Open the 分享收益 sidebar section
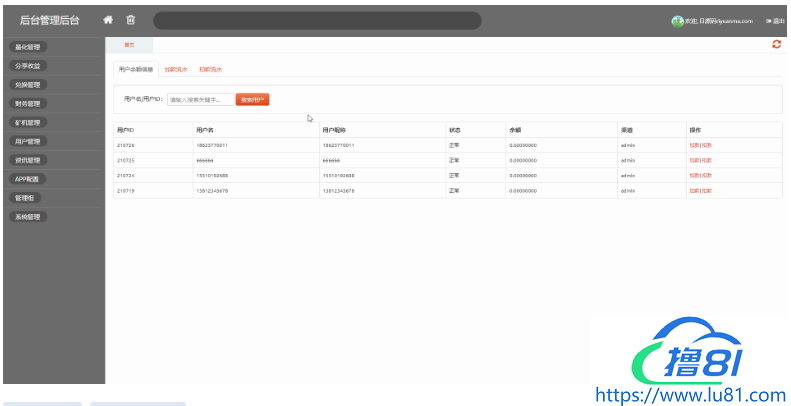 coord(28,65)
